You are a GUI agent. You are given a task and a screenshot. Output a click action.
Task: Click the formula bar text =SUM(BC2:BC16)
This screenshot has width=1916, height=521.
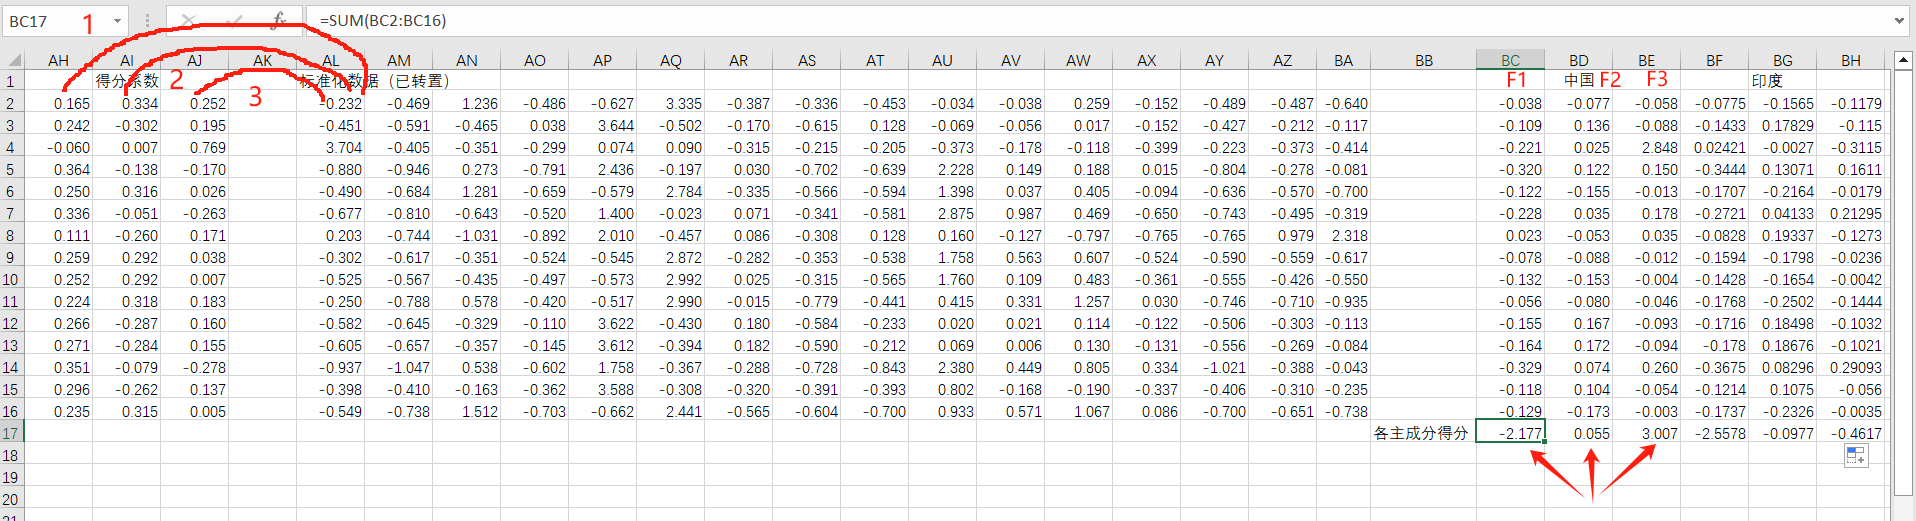pyautogui.click(x=383, y=21)
